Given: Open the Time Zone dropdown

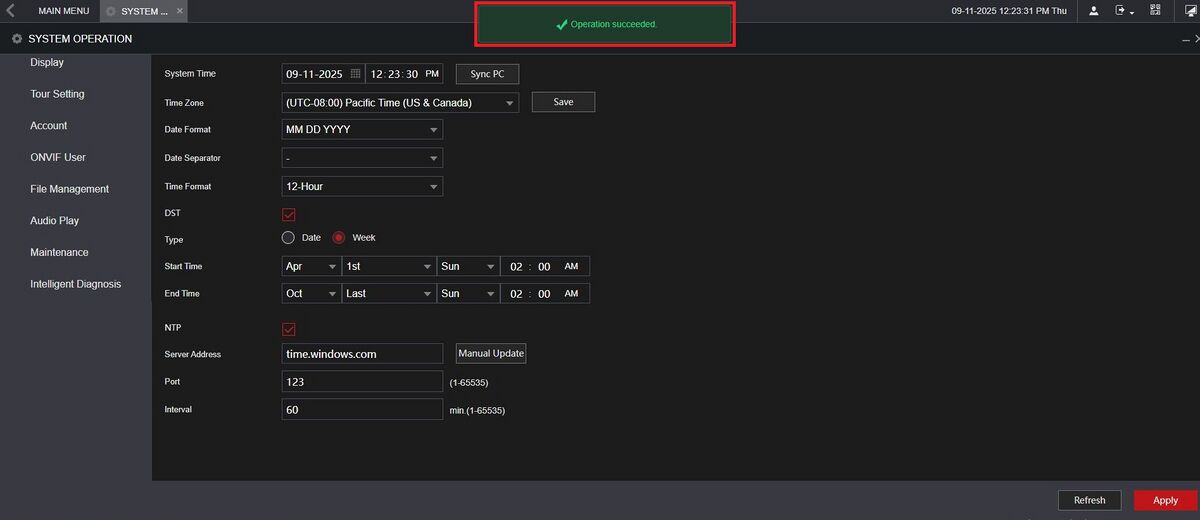Looking at the screenshot, I should click(x=400, y=102).
